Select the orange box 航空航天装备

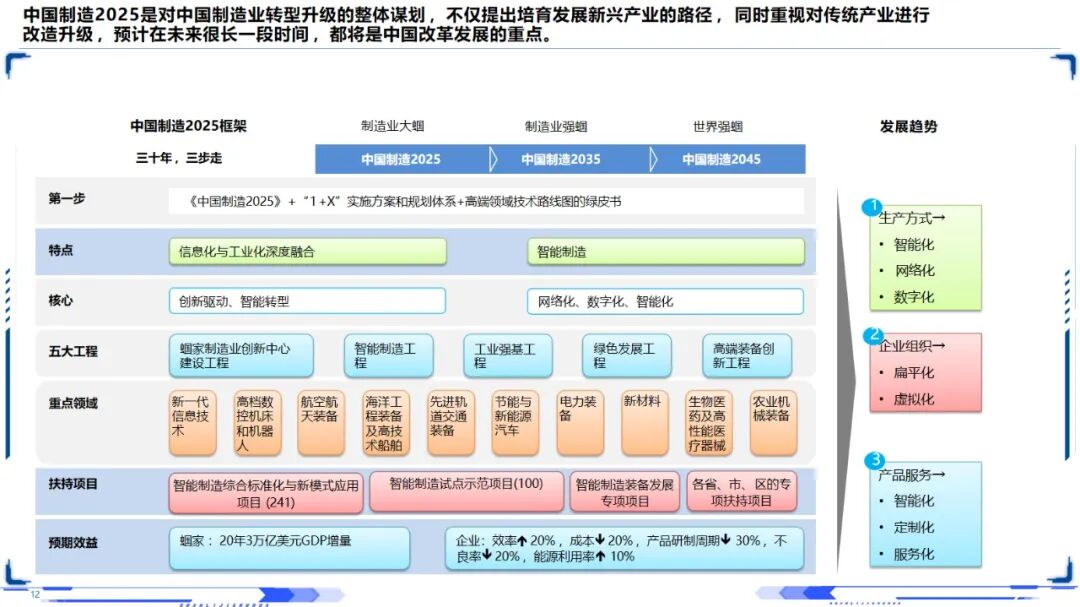321,423
